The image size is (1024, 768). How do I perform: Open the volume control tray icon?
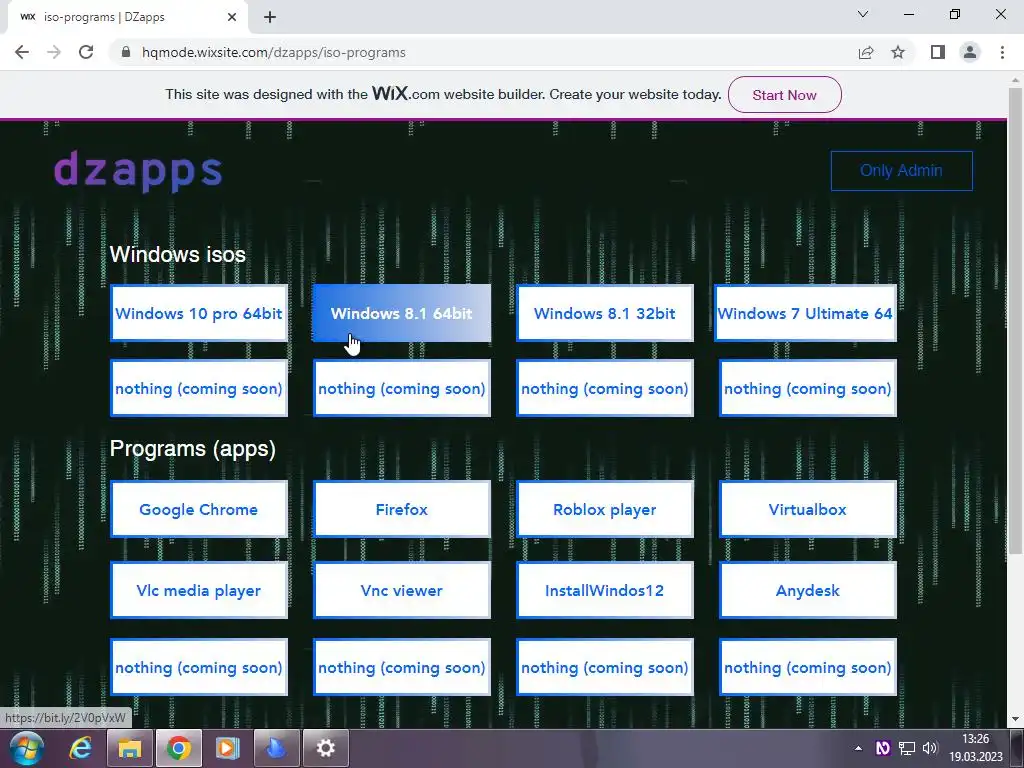pyautogui.click(x=930, y=748)
